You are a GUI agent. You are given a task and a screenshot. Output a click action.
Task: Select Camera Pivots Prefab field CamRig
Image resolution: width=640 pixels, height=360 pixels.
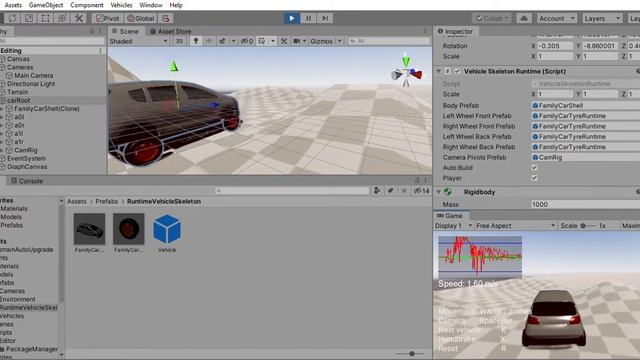click(x=585, y=157)
